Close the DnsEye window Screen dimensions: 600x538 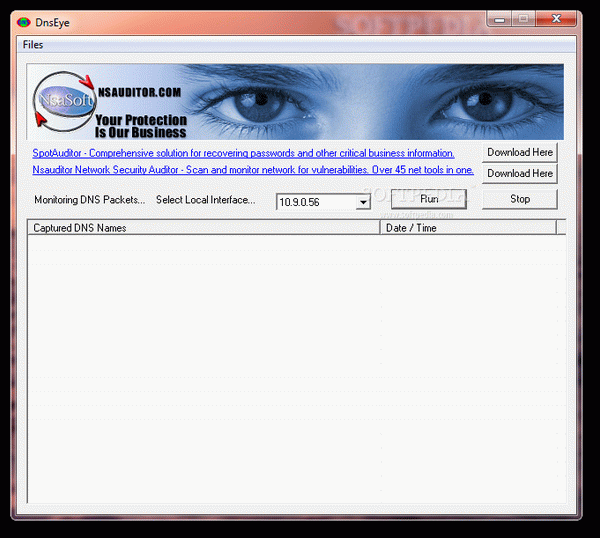[556, 19]
